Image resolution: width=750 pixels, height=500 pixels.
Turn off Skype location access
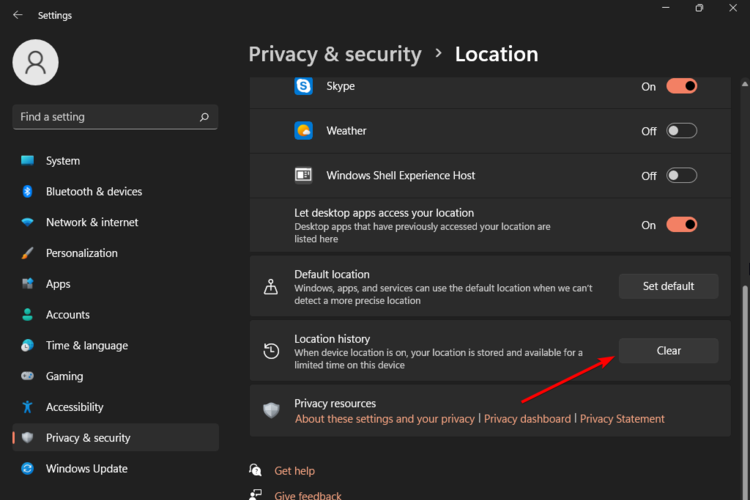click(x=681, y=86)
